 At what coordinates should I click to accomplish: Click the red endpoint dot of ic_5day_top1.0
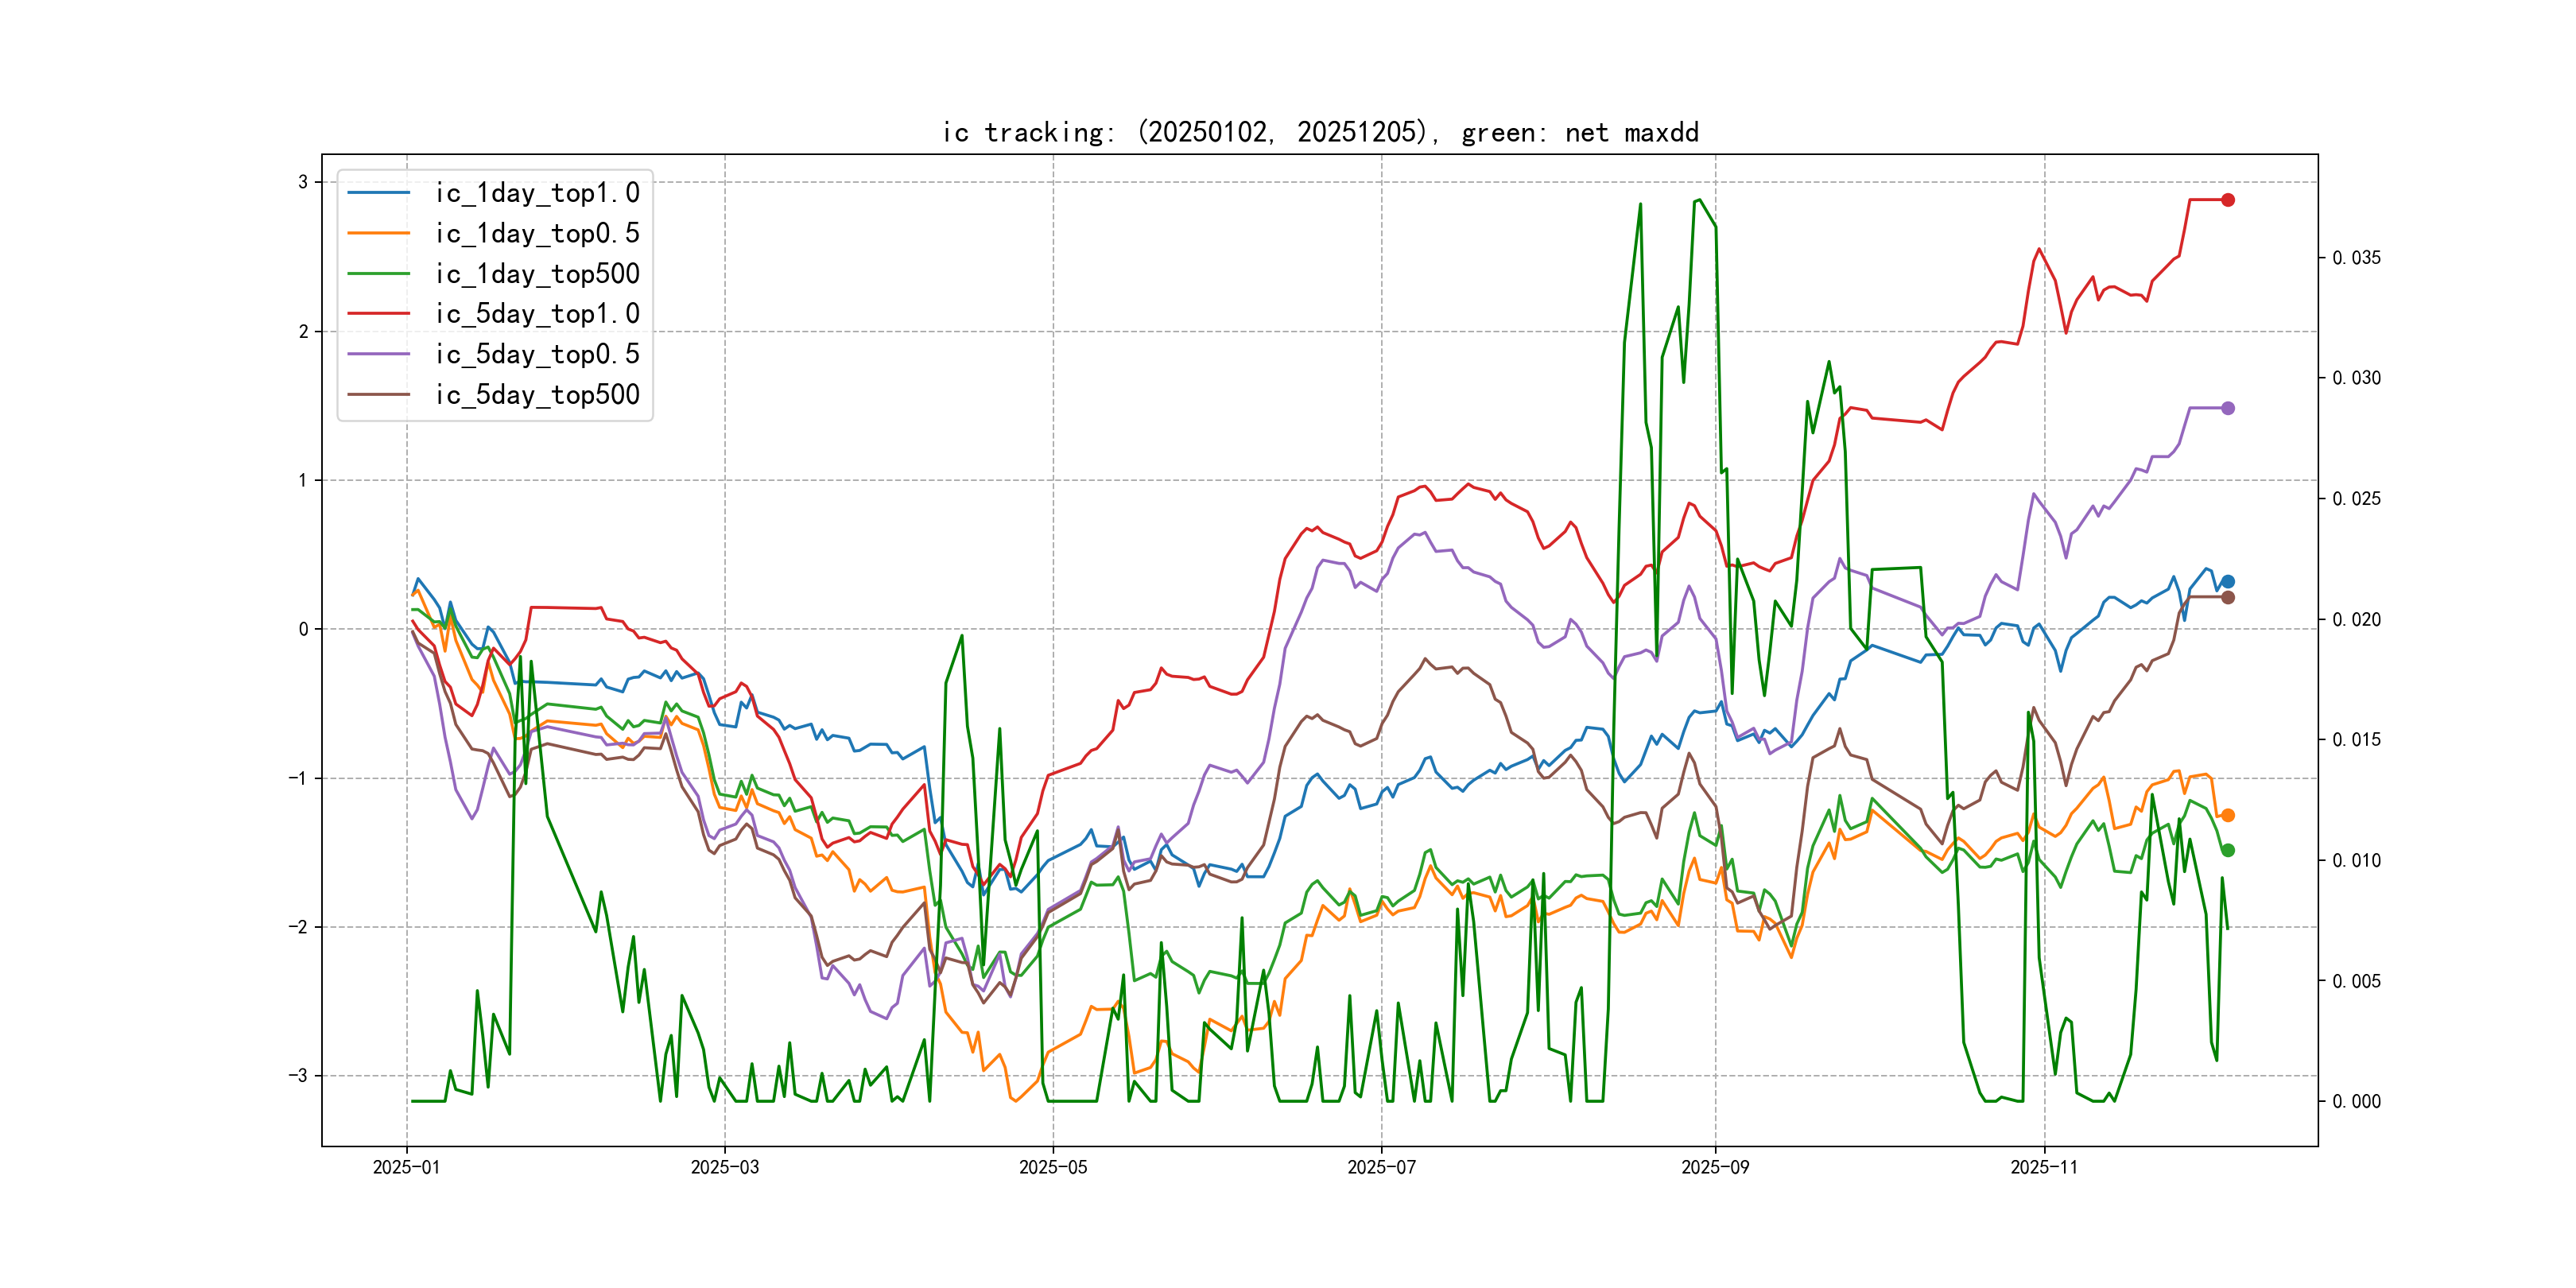[2227, 200]
